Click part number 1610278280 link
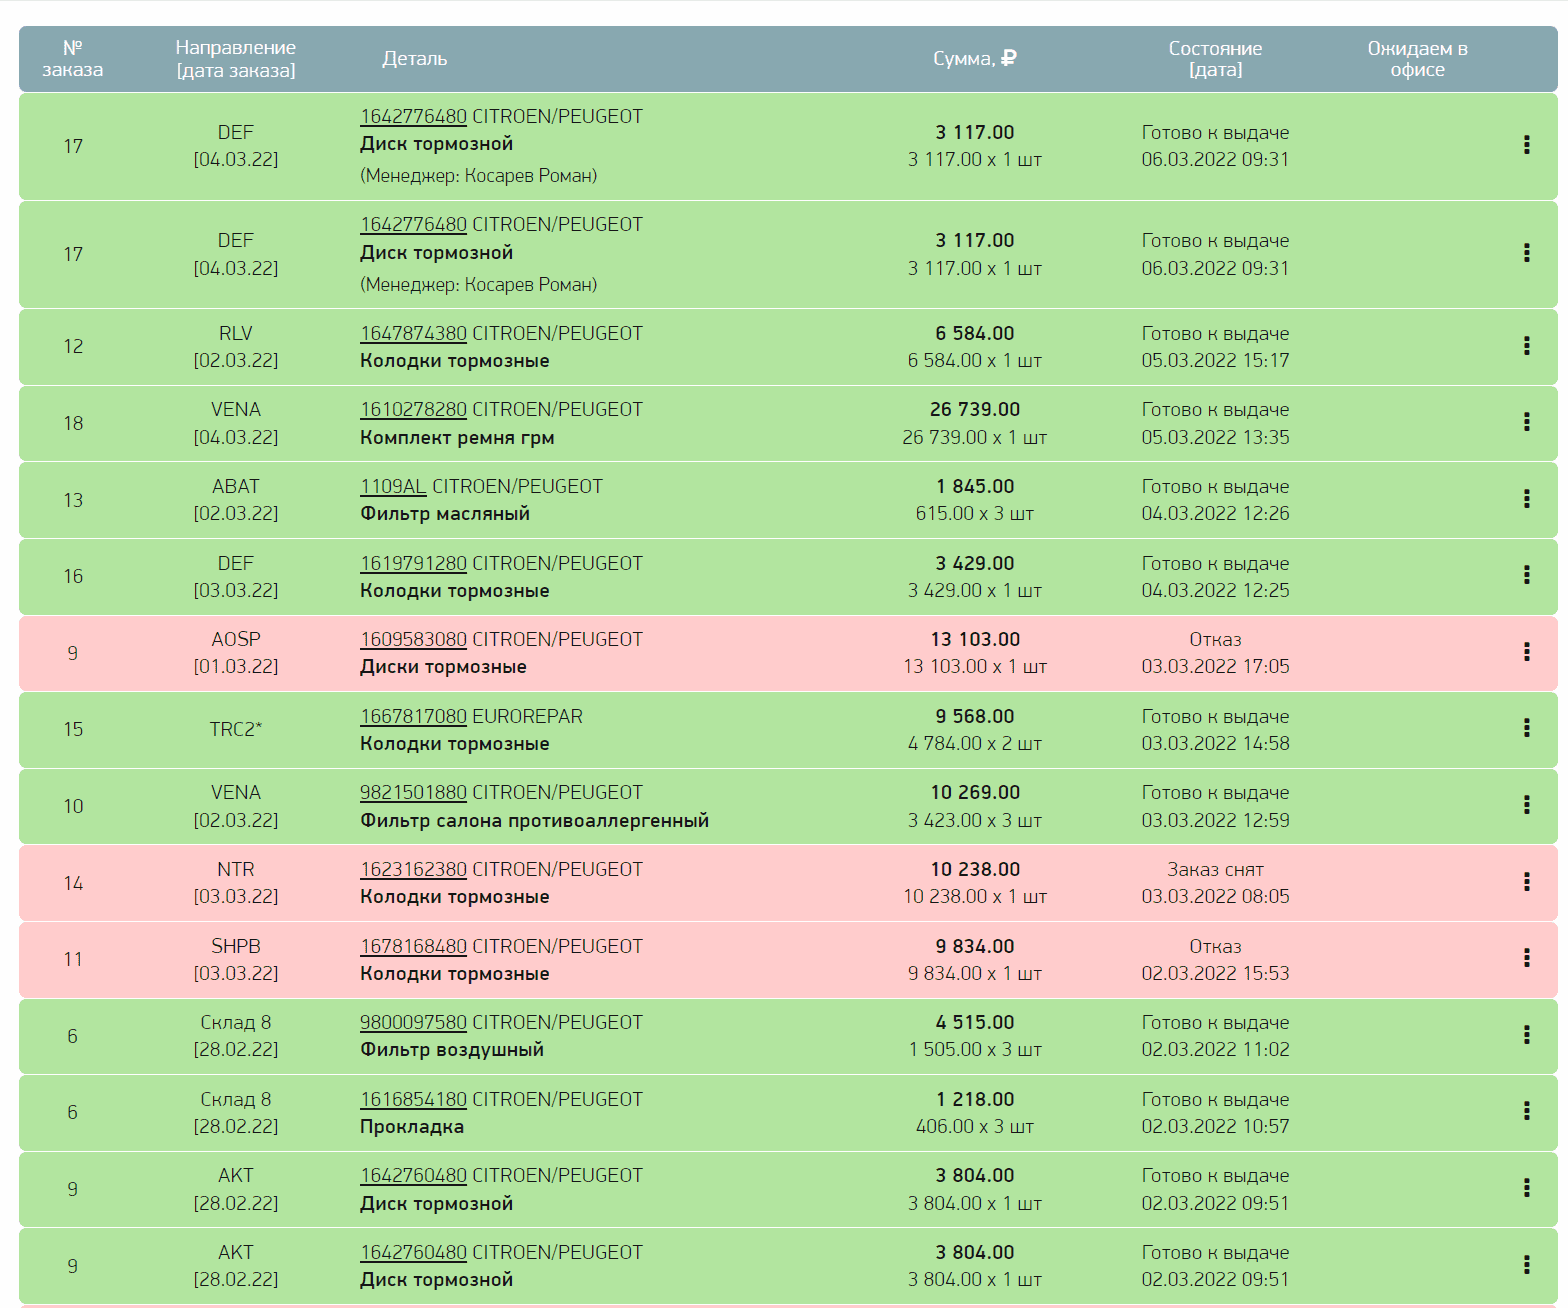Viewport: 1568px width, 1308px height. pos(413,409)
